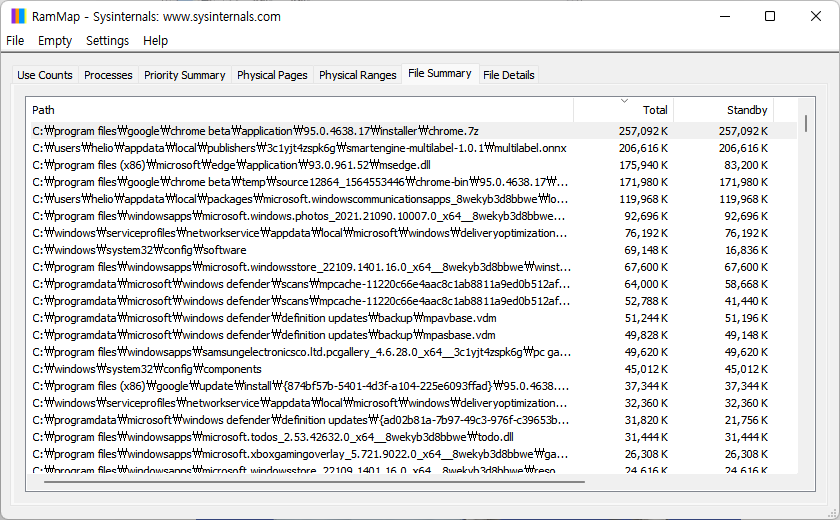The image size is (840, 520).
Task: Minimize the RamMap window
Action: (725, 17)
